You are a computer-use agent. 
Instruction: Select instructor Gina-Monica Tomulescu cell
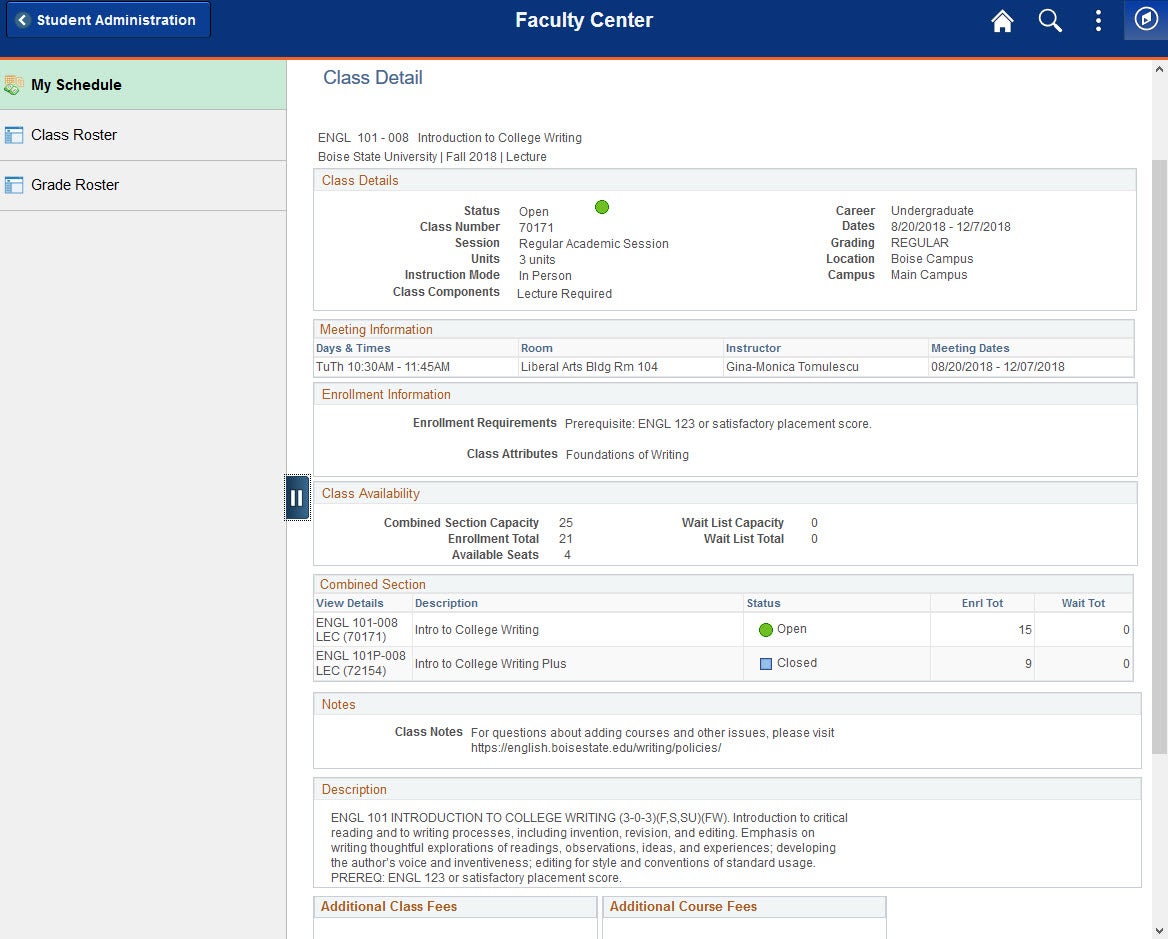coord(792,366)
